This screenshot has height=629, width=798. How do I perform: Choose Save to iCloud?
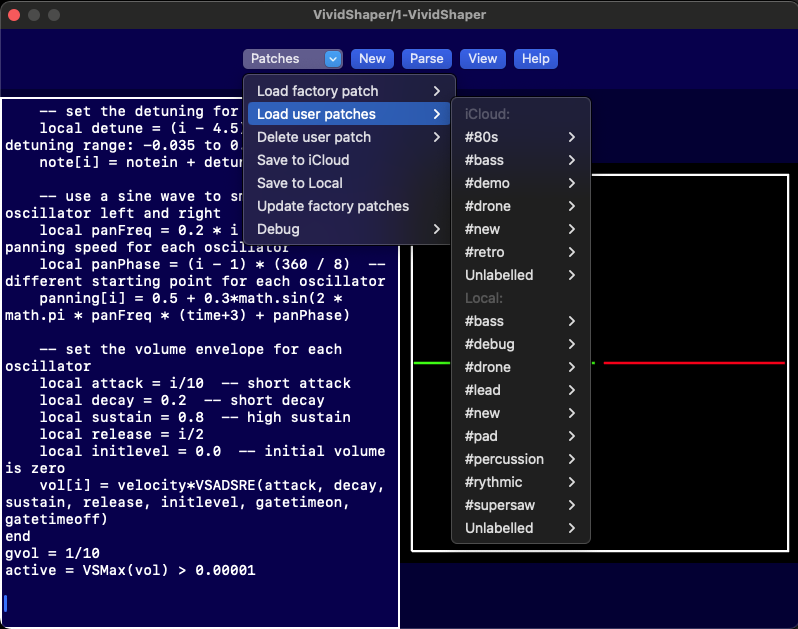(x=303, y=160)
